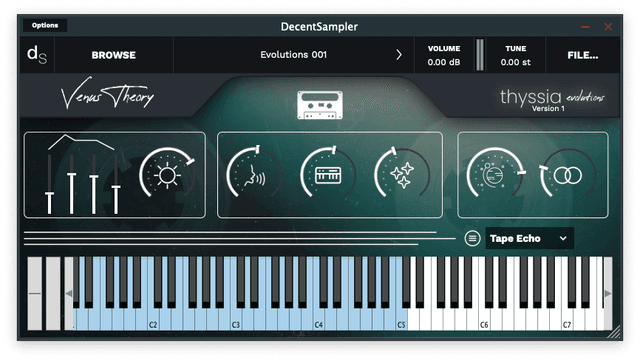
Task: Play the C3 key
Action: click(x=236, y=319)
